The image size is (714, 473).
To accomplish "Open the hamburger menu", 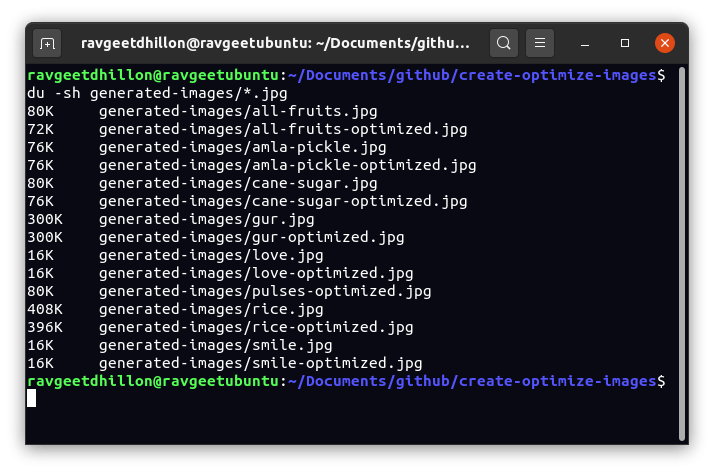I will [539, 44].
